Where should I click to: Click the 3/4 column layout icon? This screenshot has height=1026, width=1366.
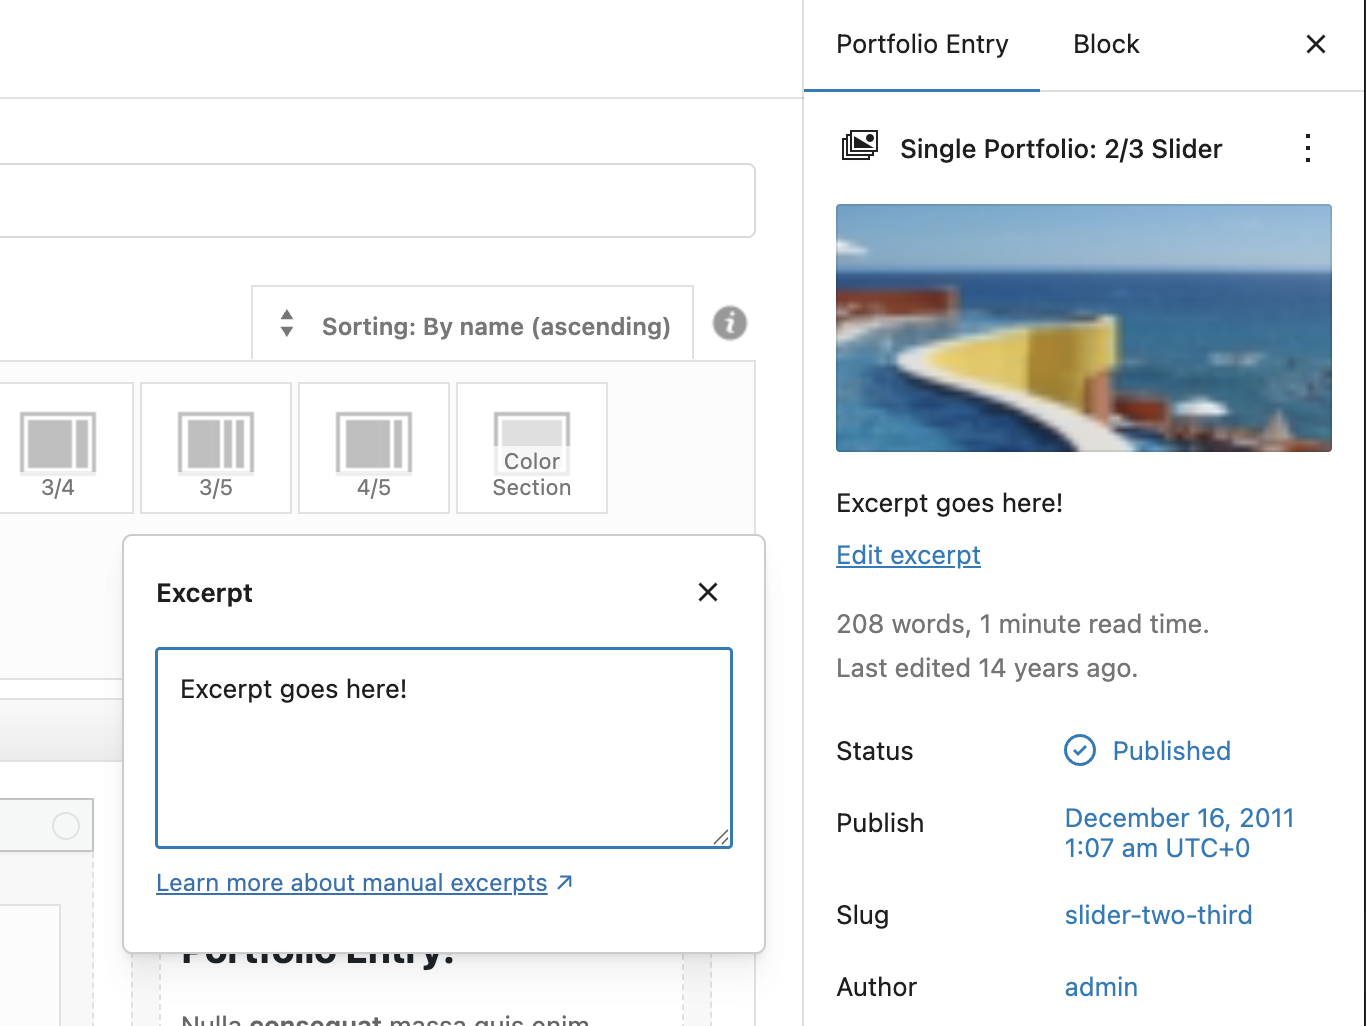[x=58, y=447]
